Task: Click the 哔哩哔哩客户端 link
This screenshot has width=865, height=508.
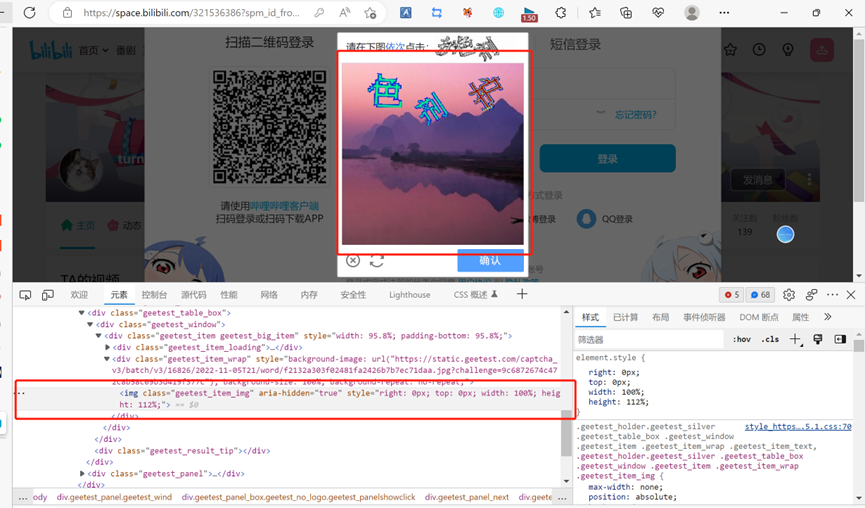Action: 285,206
